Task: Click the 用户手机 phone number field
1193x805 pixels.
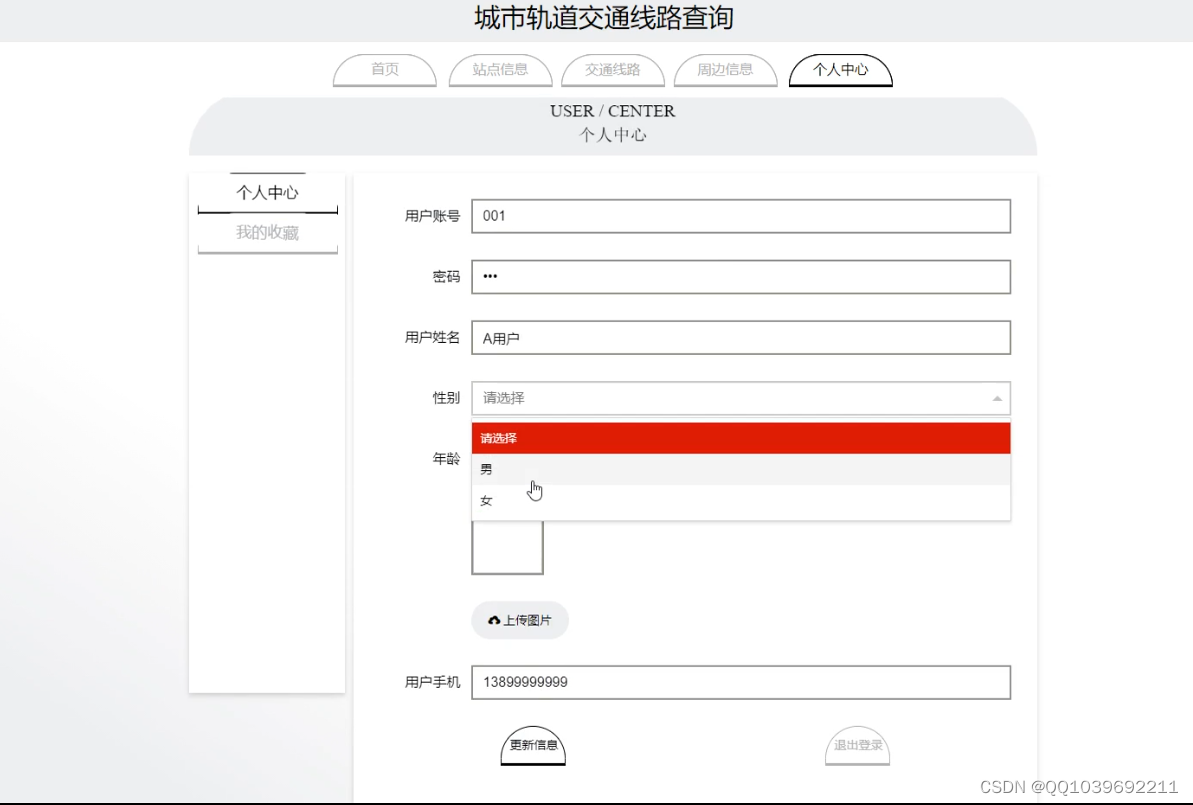Action: [x=740, y=682]
